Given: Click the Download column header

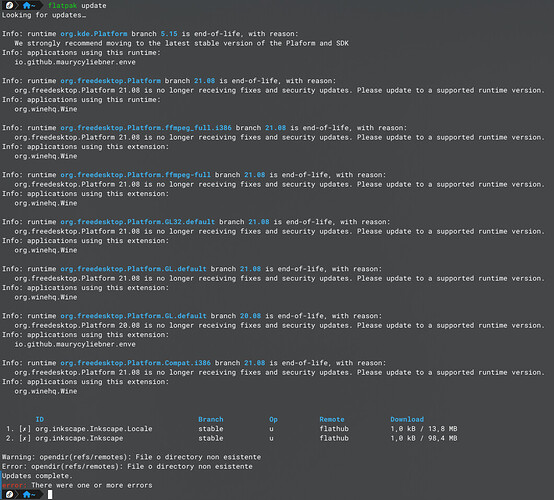Looking at the screenshot, I should [x=407, y=419].
